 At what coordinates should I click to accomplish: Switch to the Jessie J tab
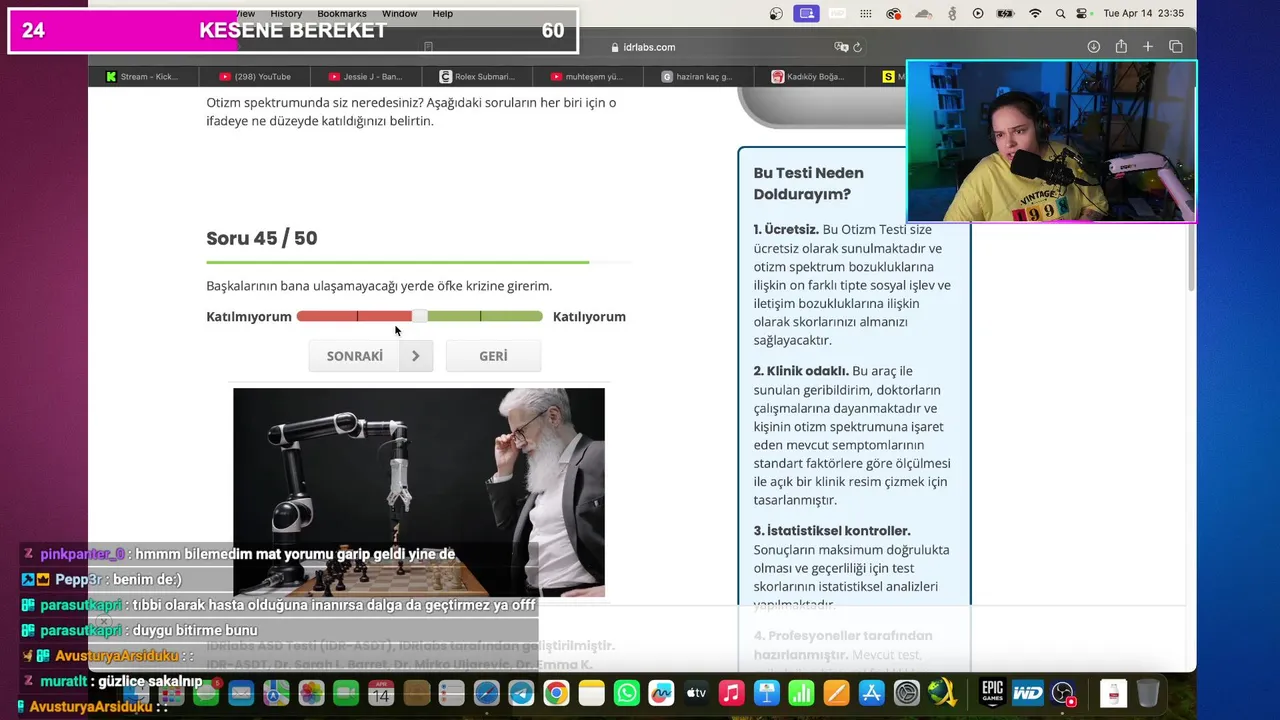coord(365,76)
